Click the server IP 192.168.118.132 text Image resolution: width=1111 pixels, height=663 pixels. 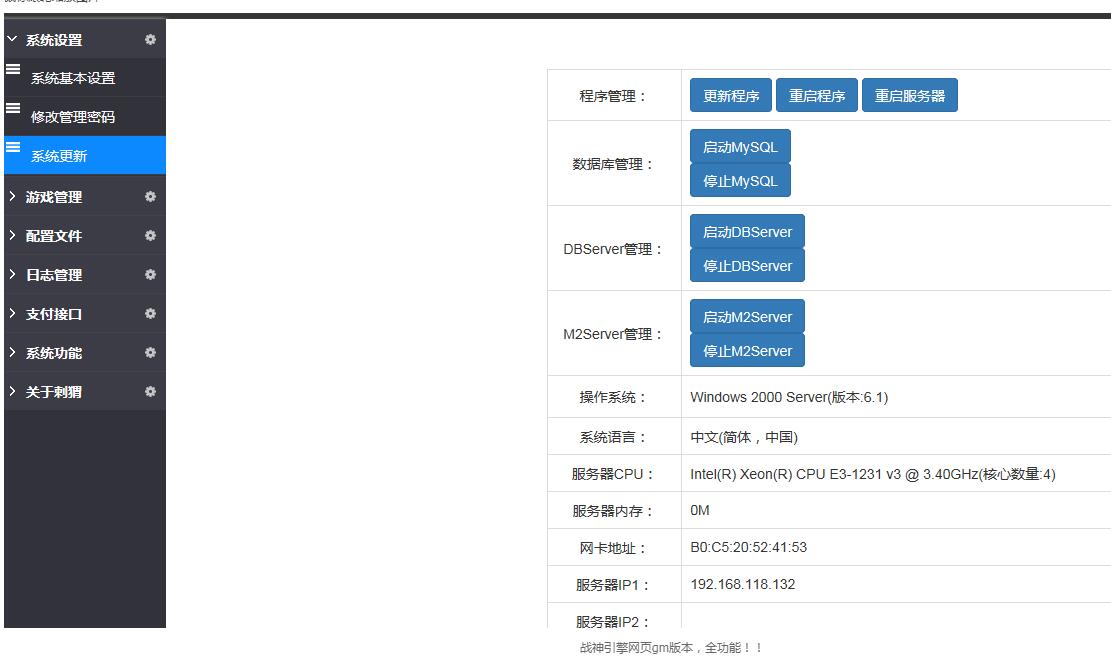pos(743,584)
